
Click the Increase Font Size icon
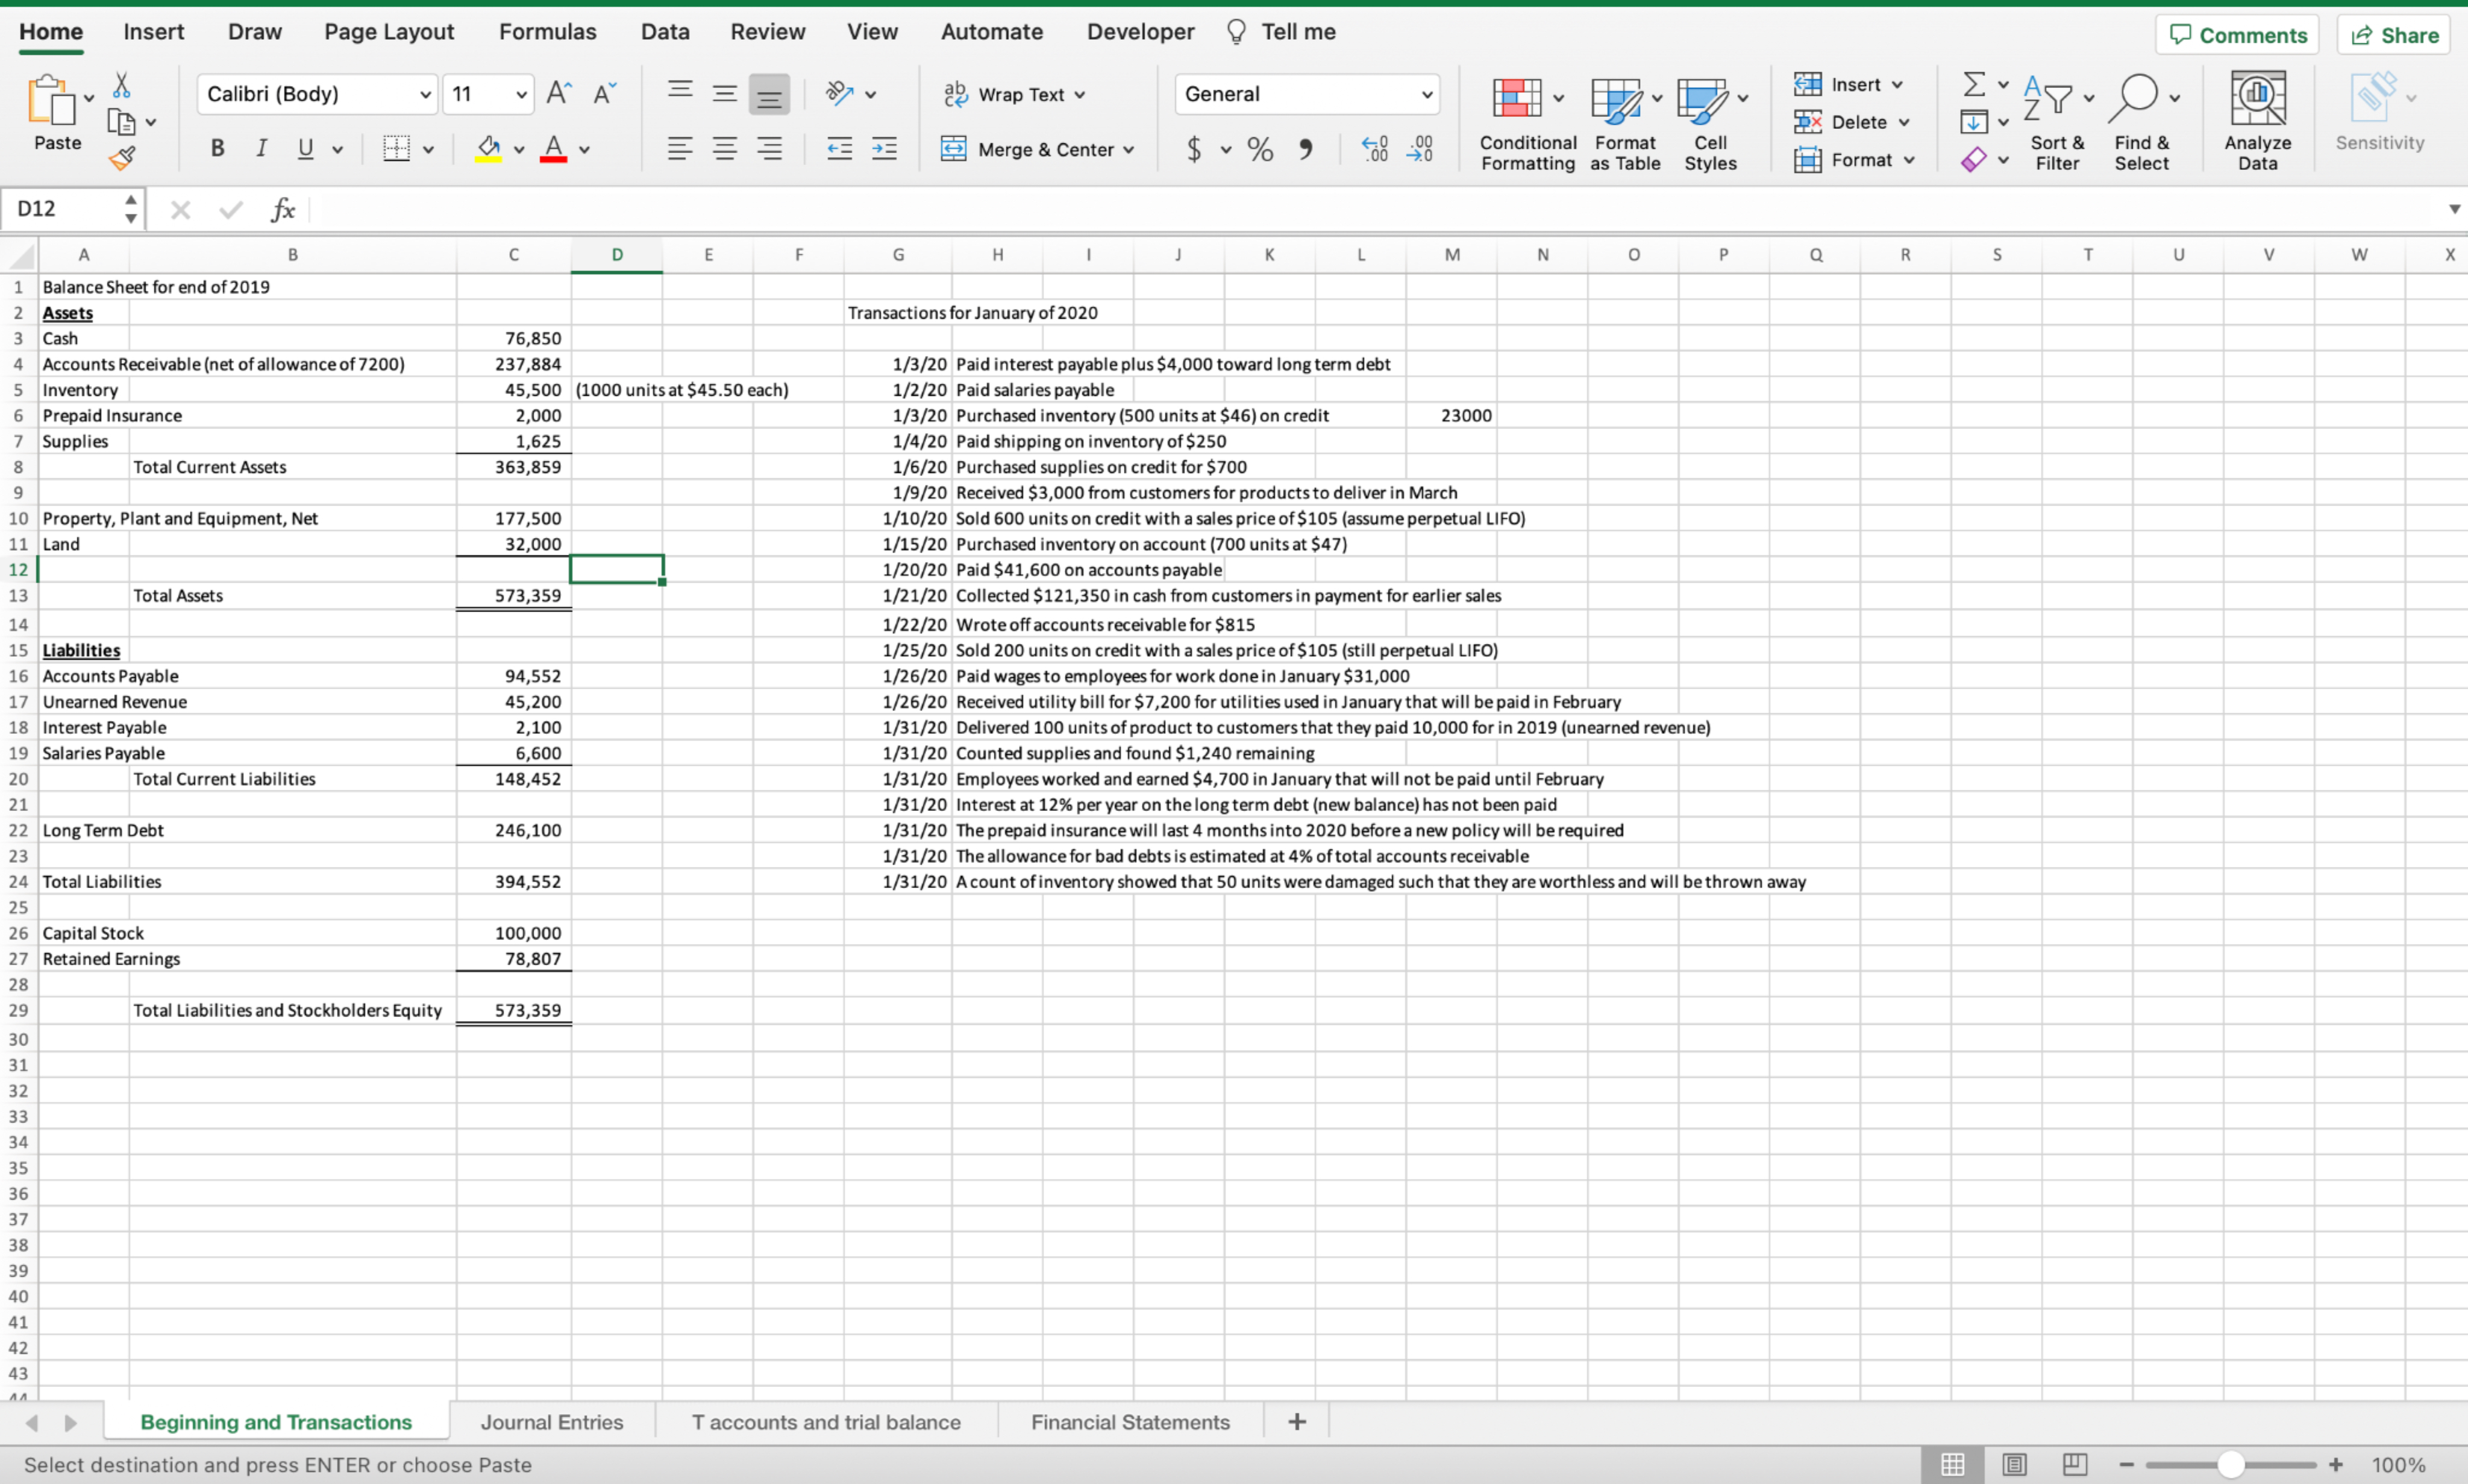(559, 94)
